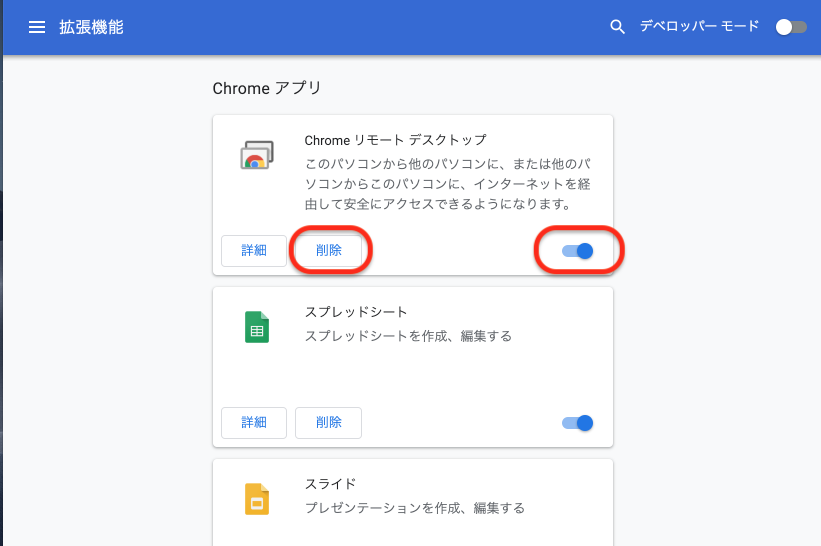The image size is (821, 546).
Task: Click the green スプレッドシート icon
Action: tap(257, 327)
